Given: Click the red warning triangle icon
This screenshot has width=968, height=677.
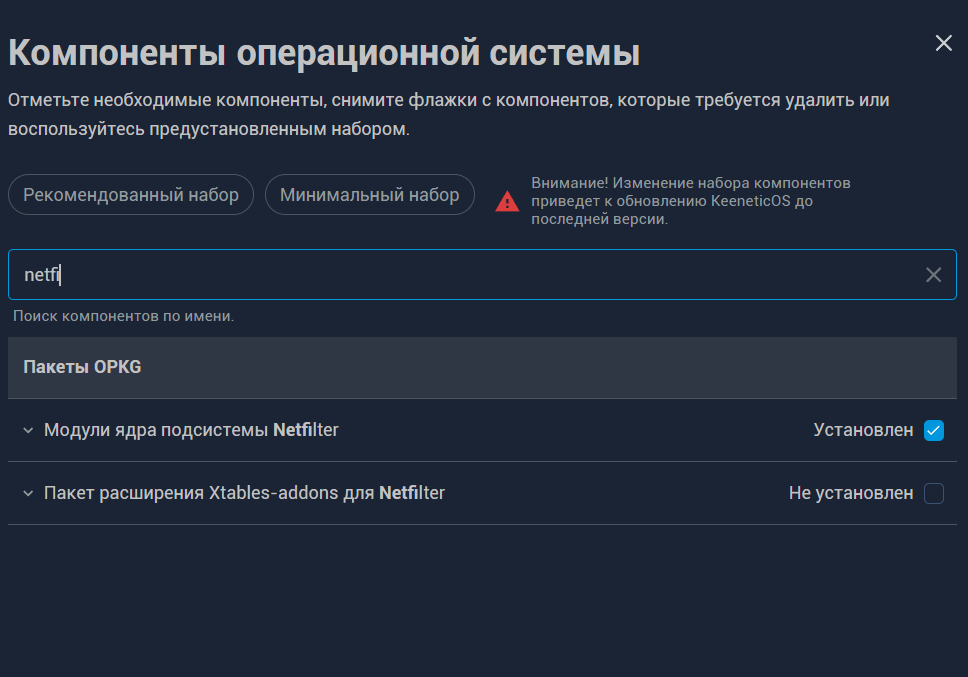Looking at the screenshot, I should (x=507, y=202).
